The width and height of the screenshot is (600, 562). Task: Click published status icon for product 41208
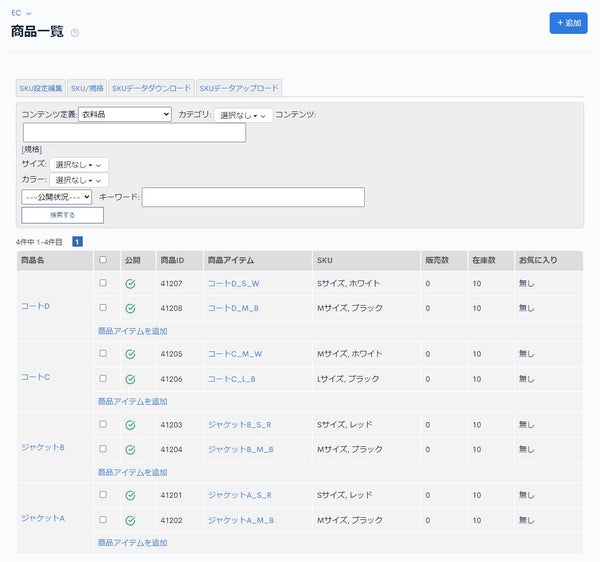tap(130, 308)
